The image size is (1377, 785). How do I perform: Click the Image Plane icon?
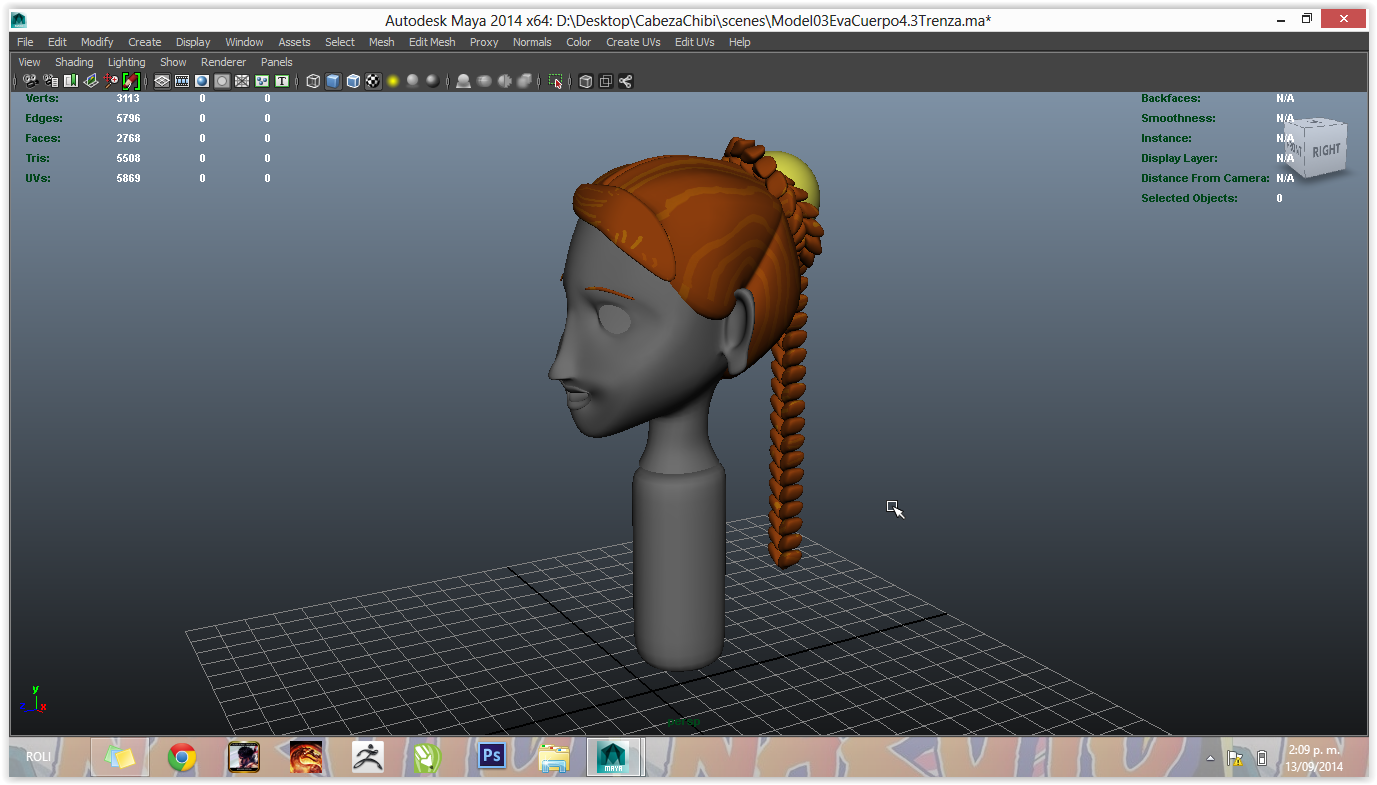click(91, 81)
